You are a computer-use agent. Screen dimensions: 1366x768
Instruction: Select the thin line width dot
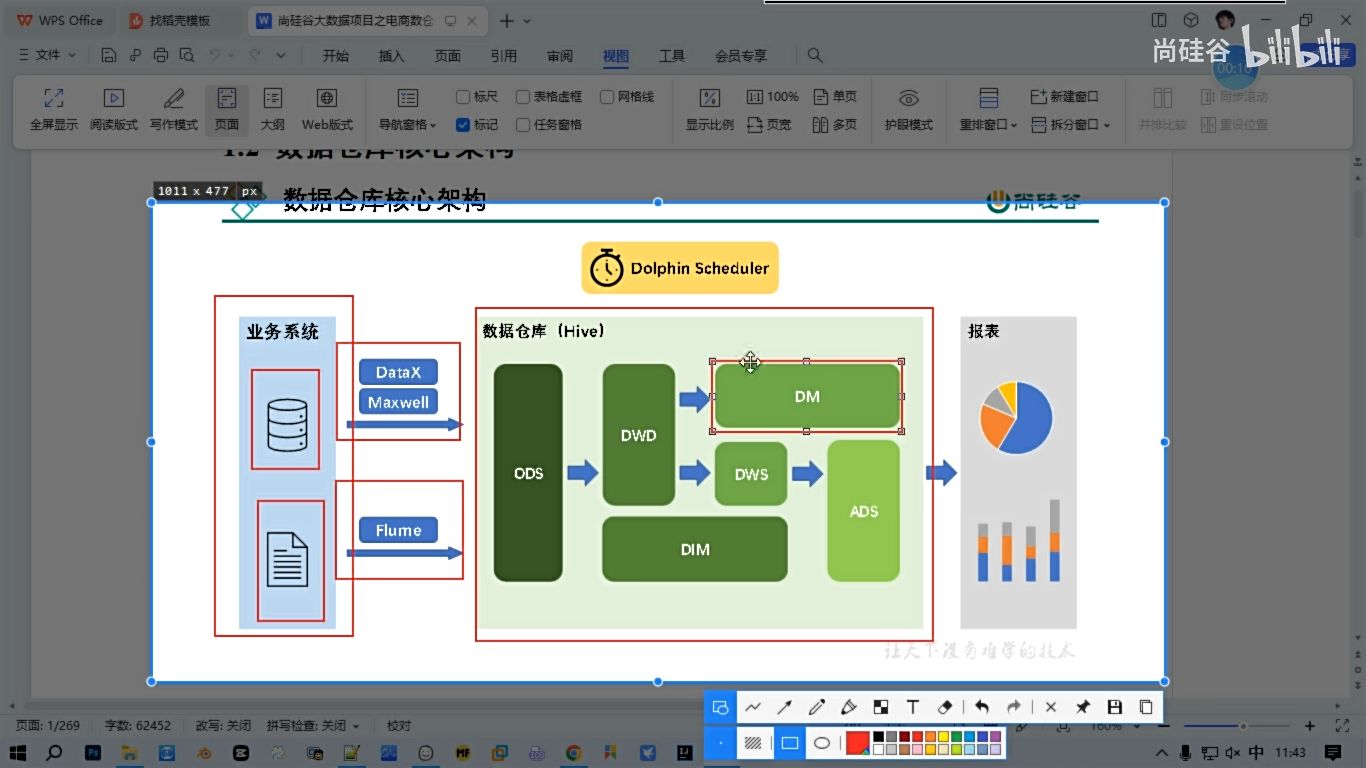[x=720, y=743]
